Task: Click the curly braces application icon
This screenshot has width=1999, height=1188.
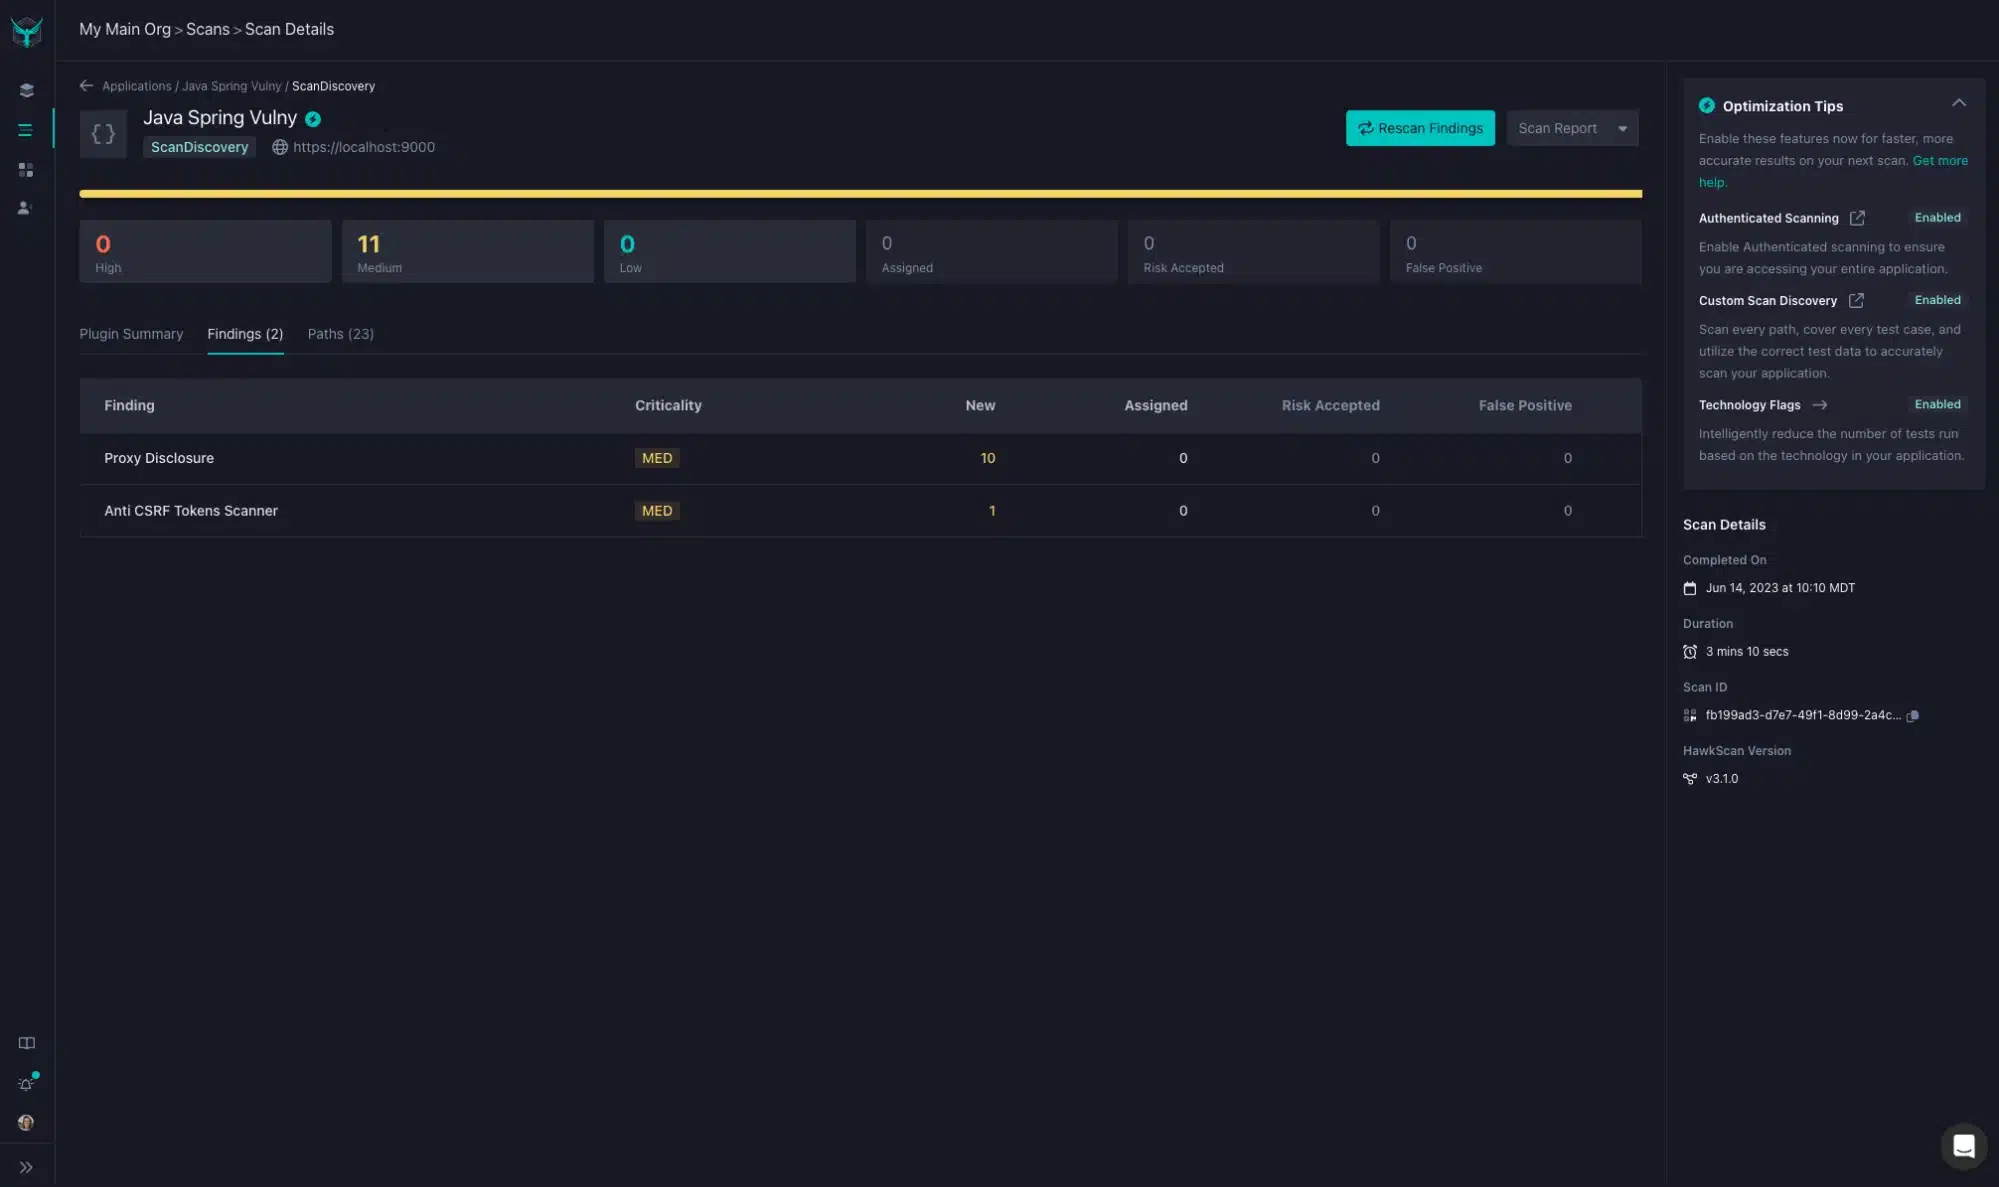Action: click(103, 134)
